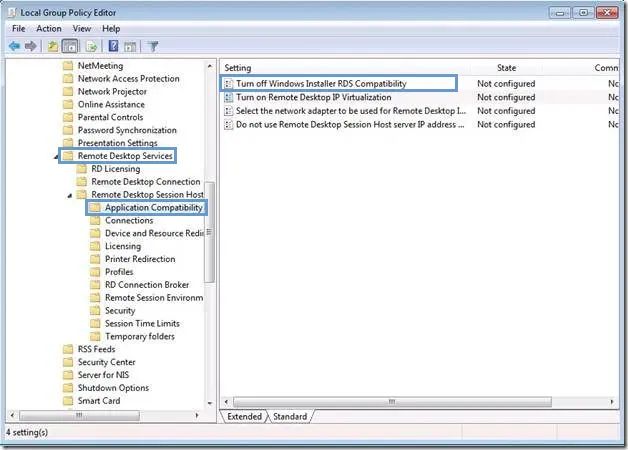Select RD Connection Broker in tree
The image size is (628, 450).
pyautogui.click(x=147, y=285)
